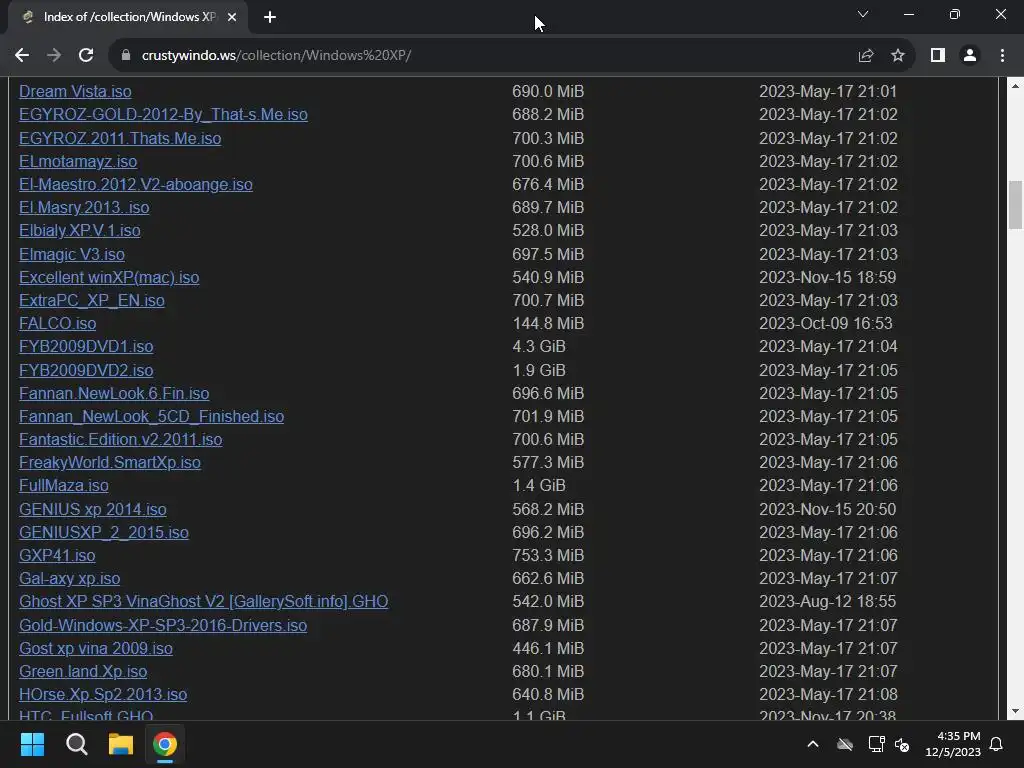The image size is (1024, 768).
Task: Click the muted volume tray icon
Action: coord(903,744)
